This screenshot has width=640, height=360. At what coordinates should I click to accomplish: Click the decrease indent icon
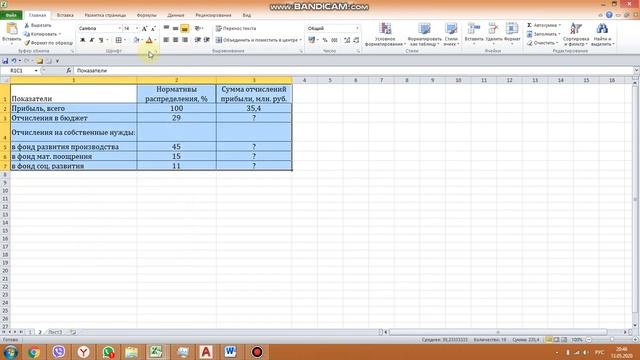tap(198, 40)
